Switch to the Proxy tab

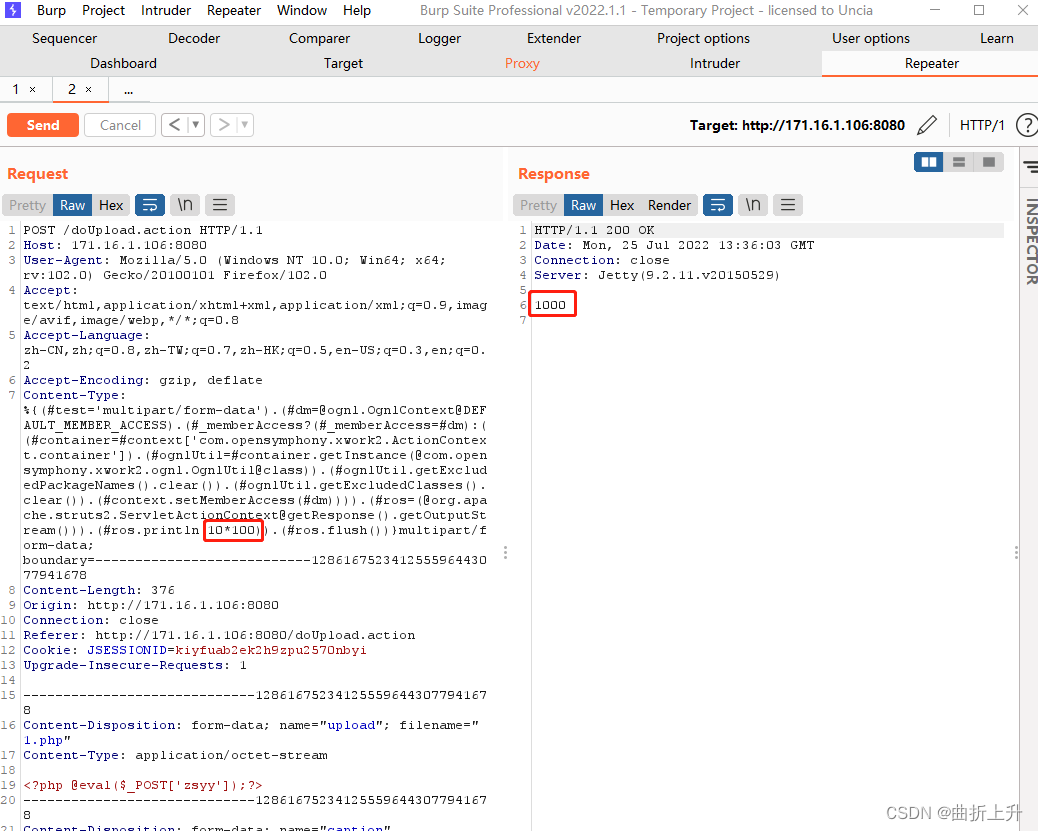click(522, 64)
